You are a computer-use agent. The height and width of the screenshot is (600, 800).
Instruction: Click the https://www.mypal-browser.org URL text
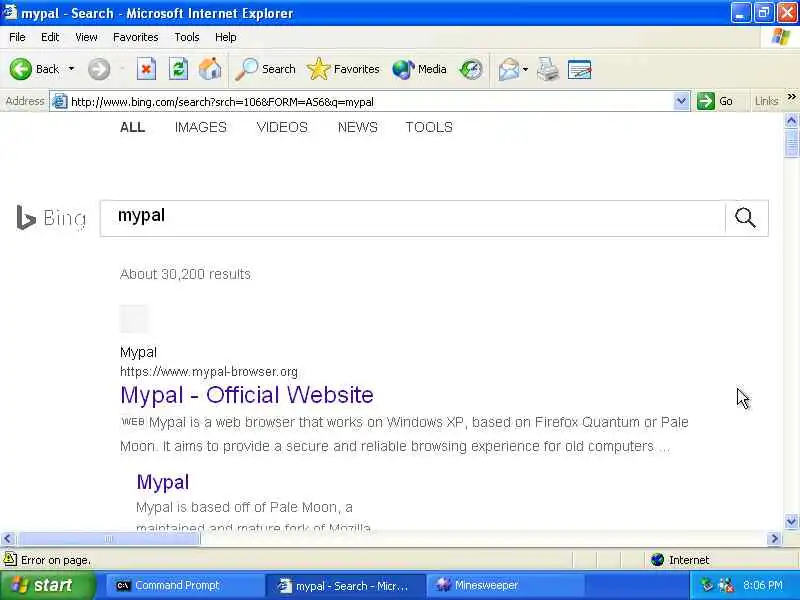pos(209,371)
